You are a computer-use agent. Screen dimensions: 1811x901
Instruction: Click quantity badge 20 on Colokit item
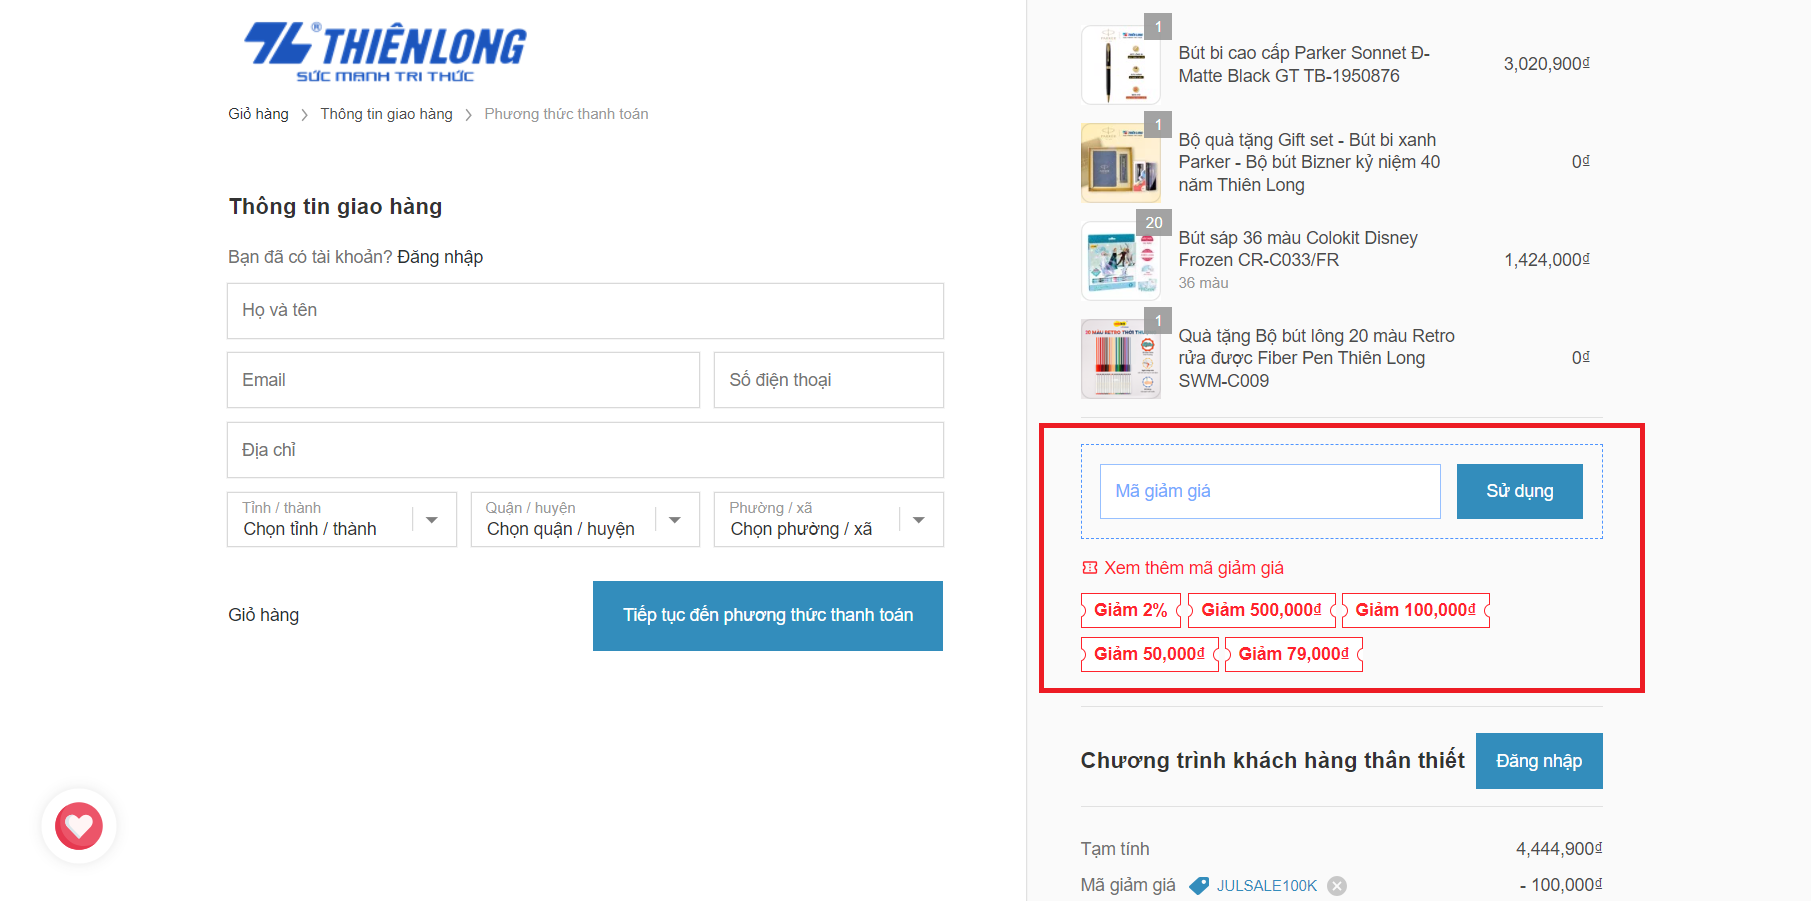point(1154,222)
